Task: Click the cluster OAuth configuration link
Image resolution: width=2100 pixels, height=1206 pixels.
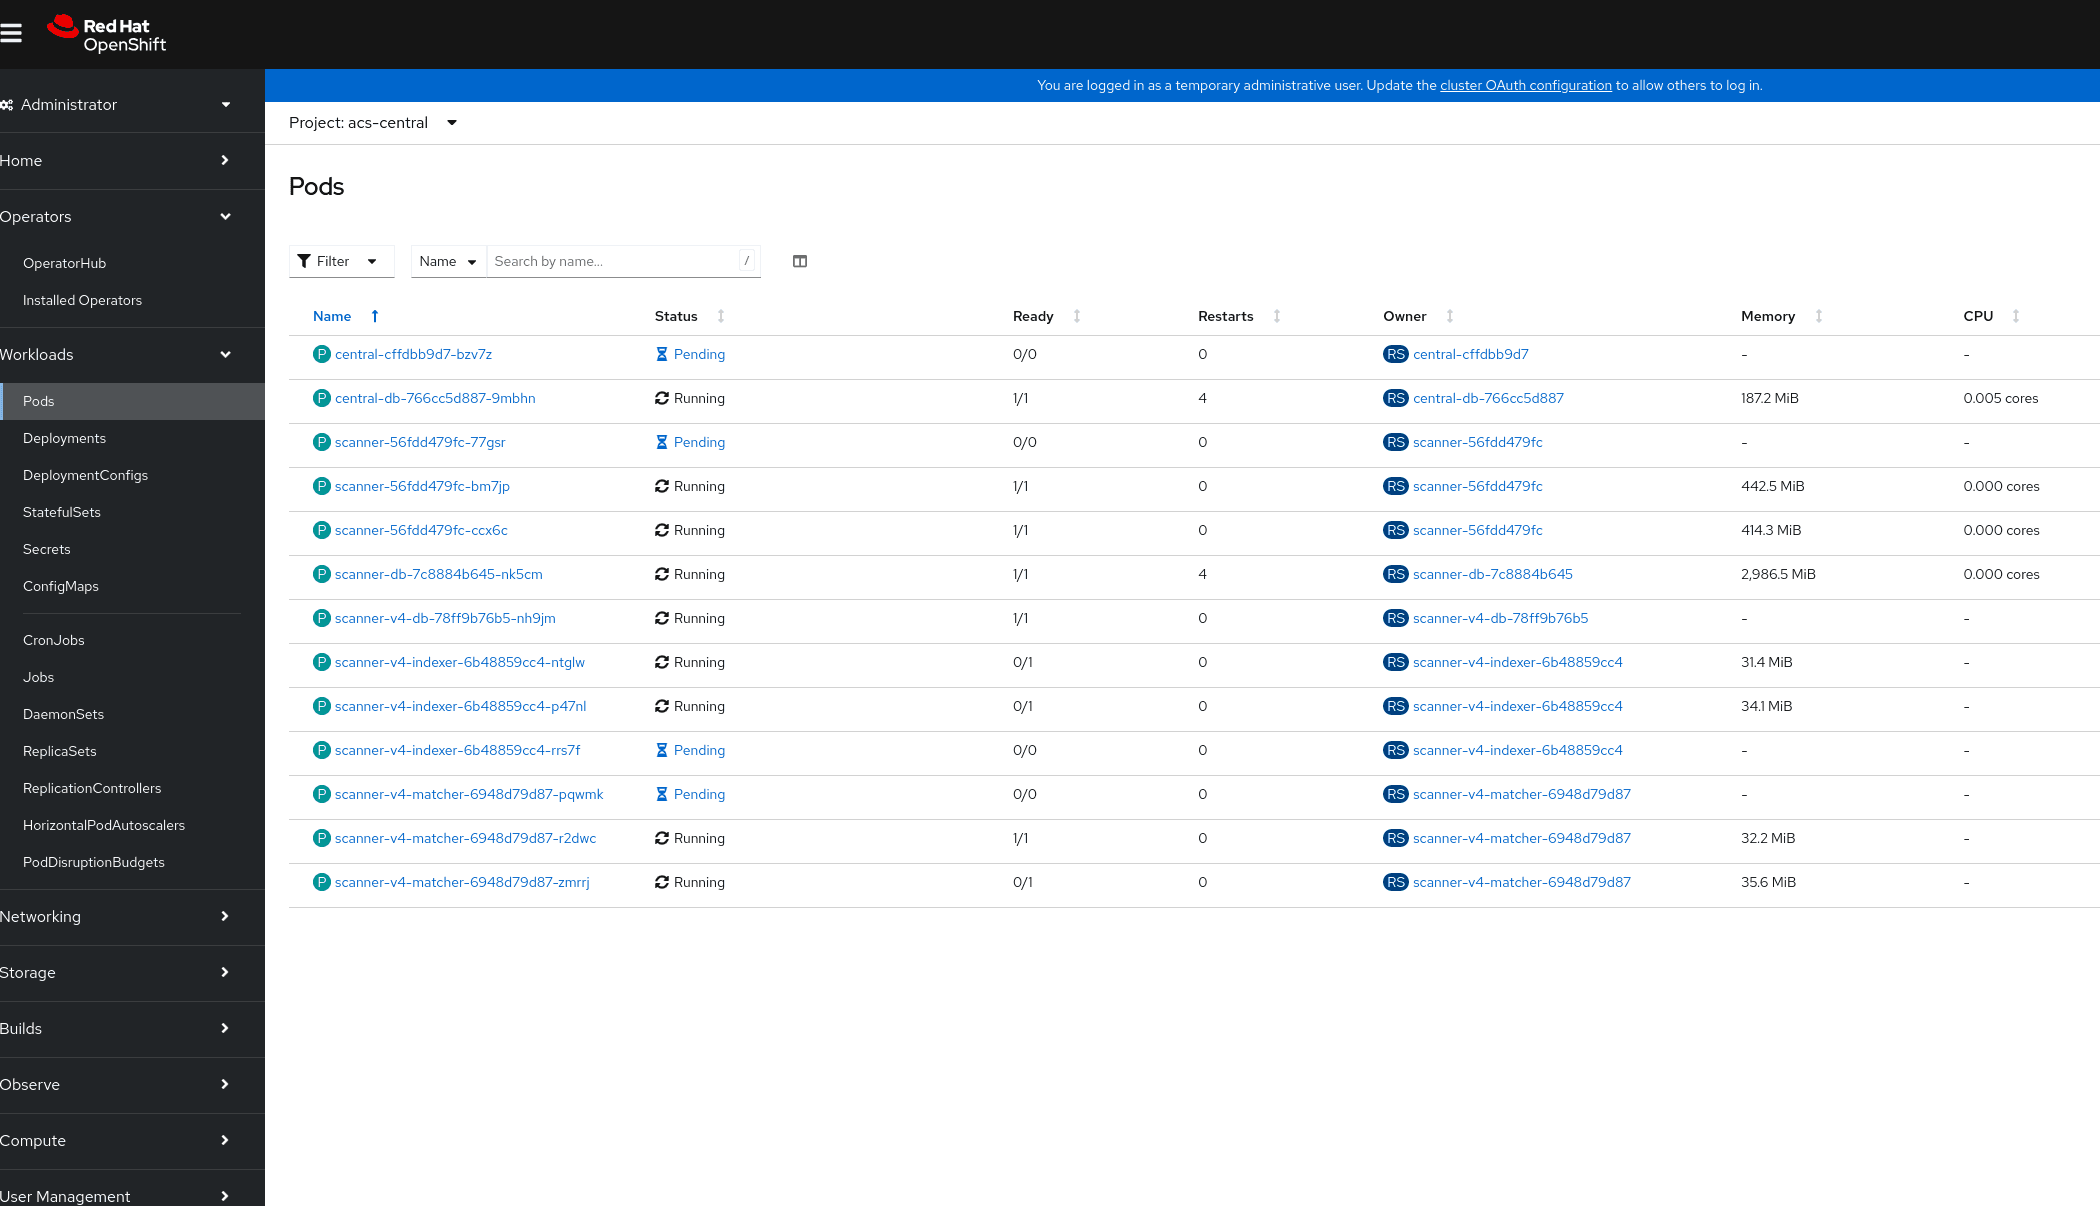Action: point(1526,85)
